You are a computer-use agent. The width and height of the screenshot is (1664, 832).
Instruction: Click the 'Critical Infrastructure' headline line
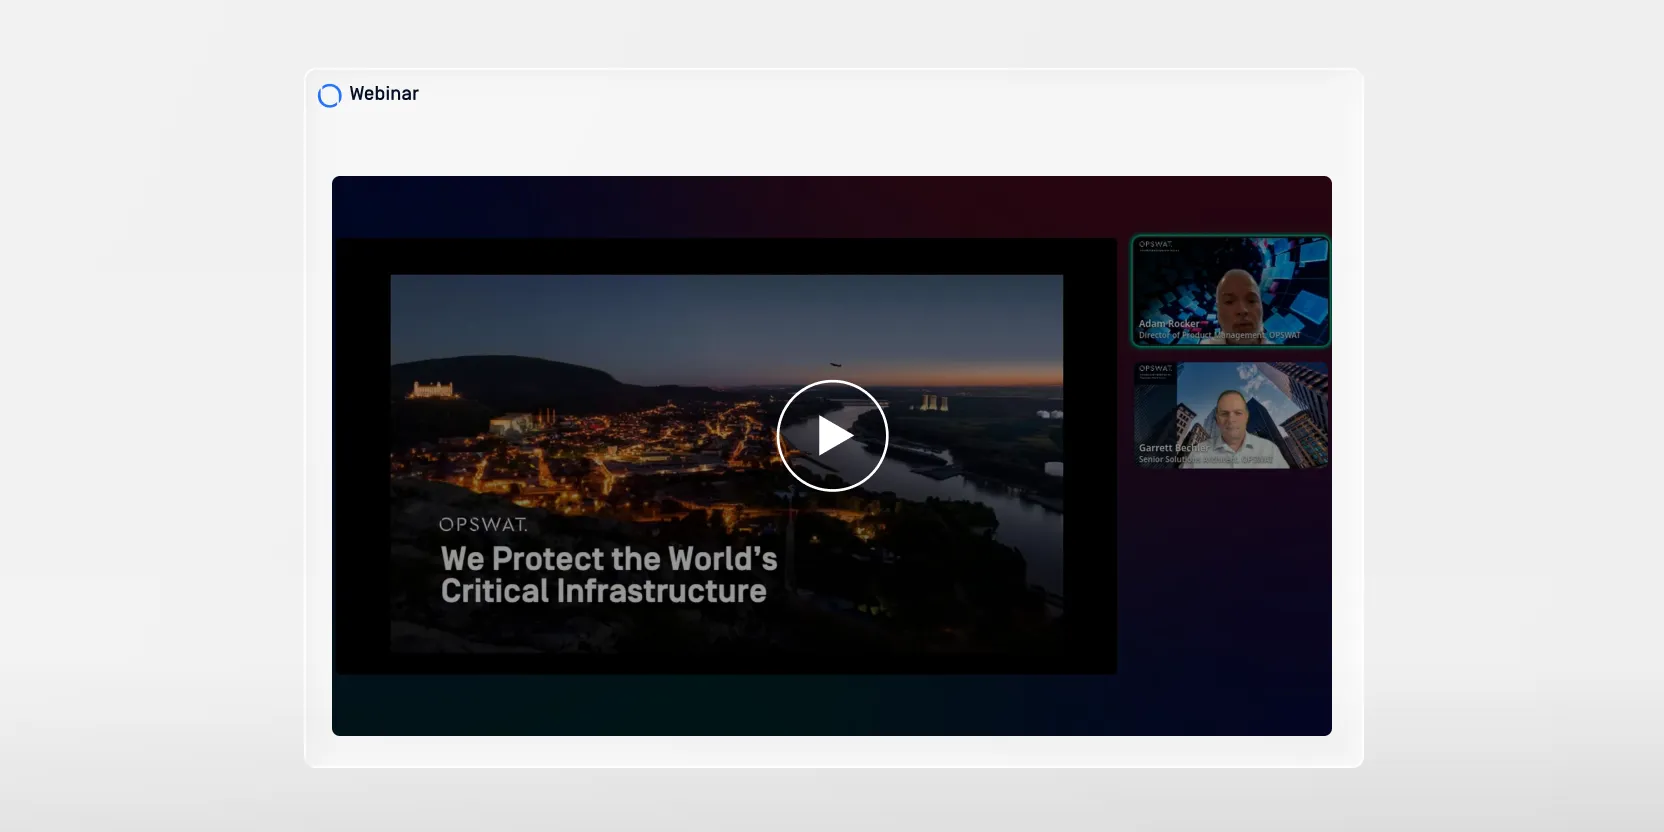pos(603,591)
